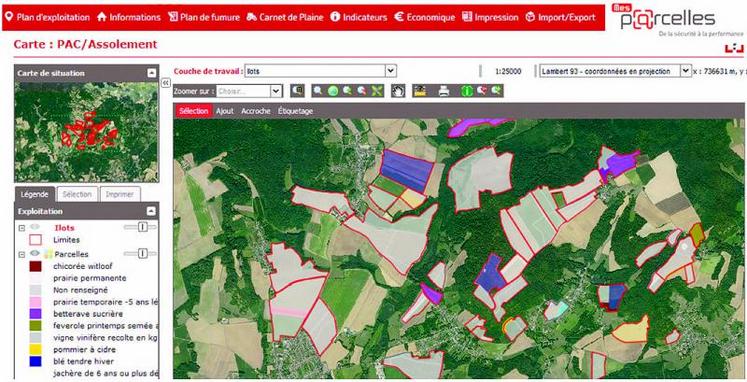Click the round green globe zoom icon
This screenshot has height=382, width=747.
click(333, 90)
